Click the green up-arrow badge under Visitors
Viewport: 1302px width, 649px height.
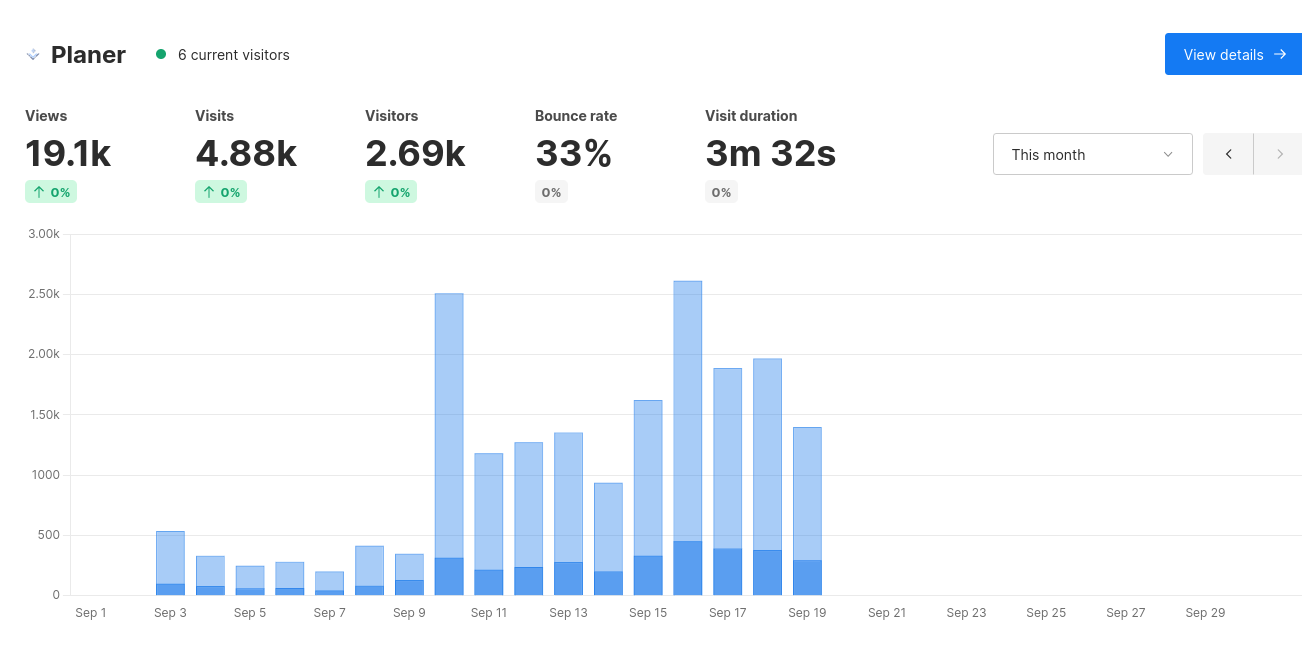point(391,191)
